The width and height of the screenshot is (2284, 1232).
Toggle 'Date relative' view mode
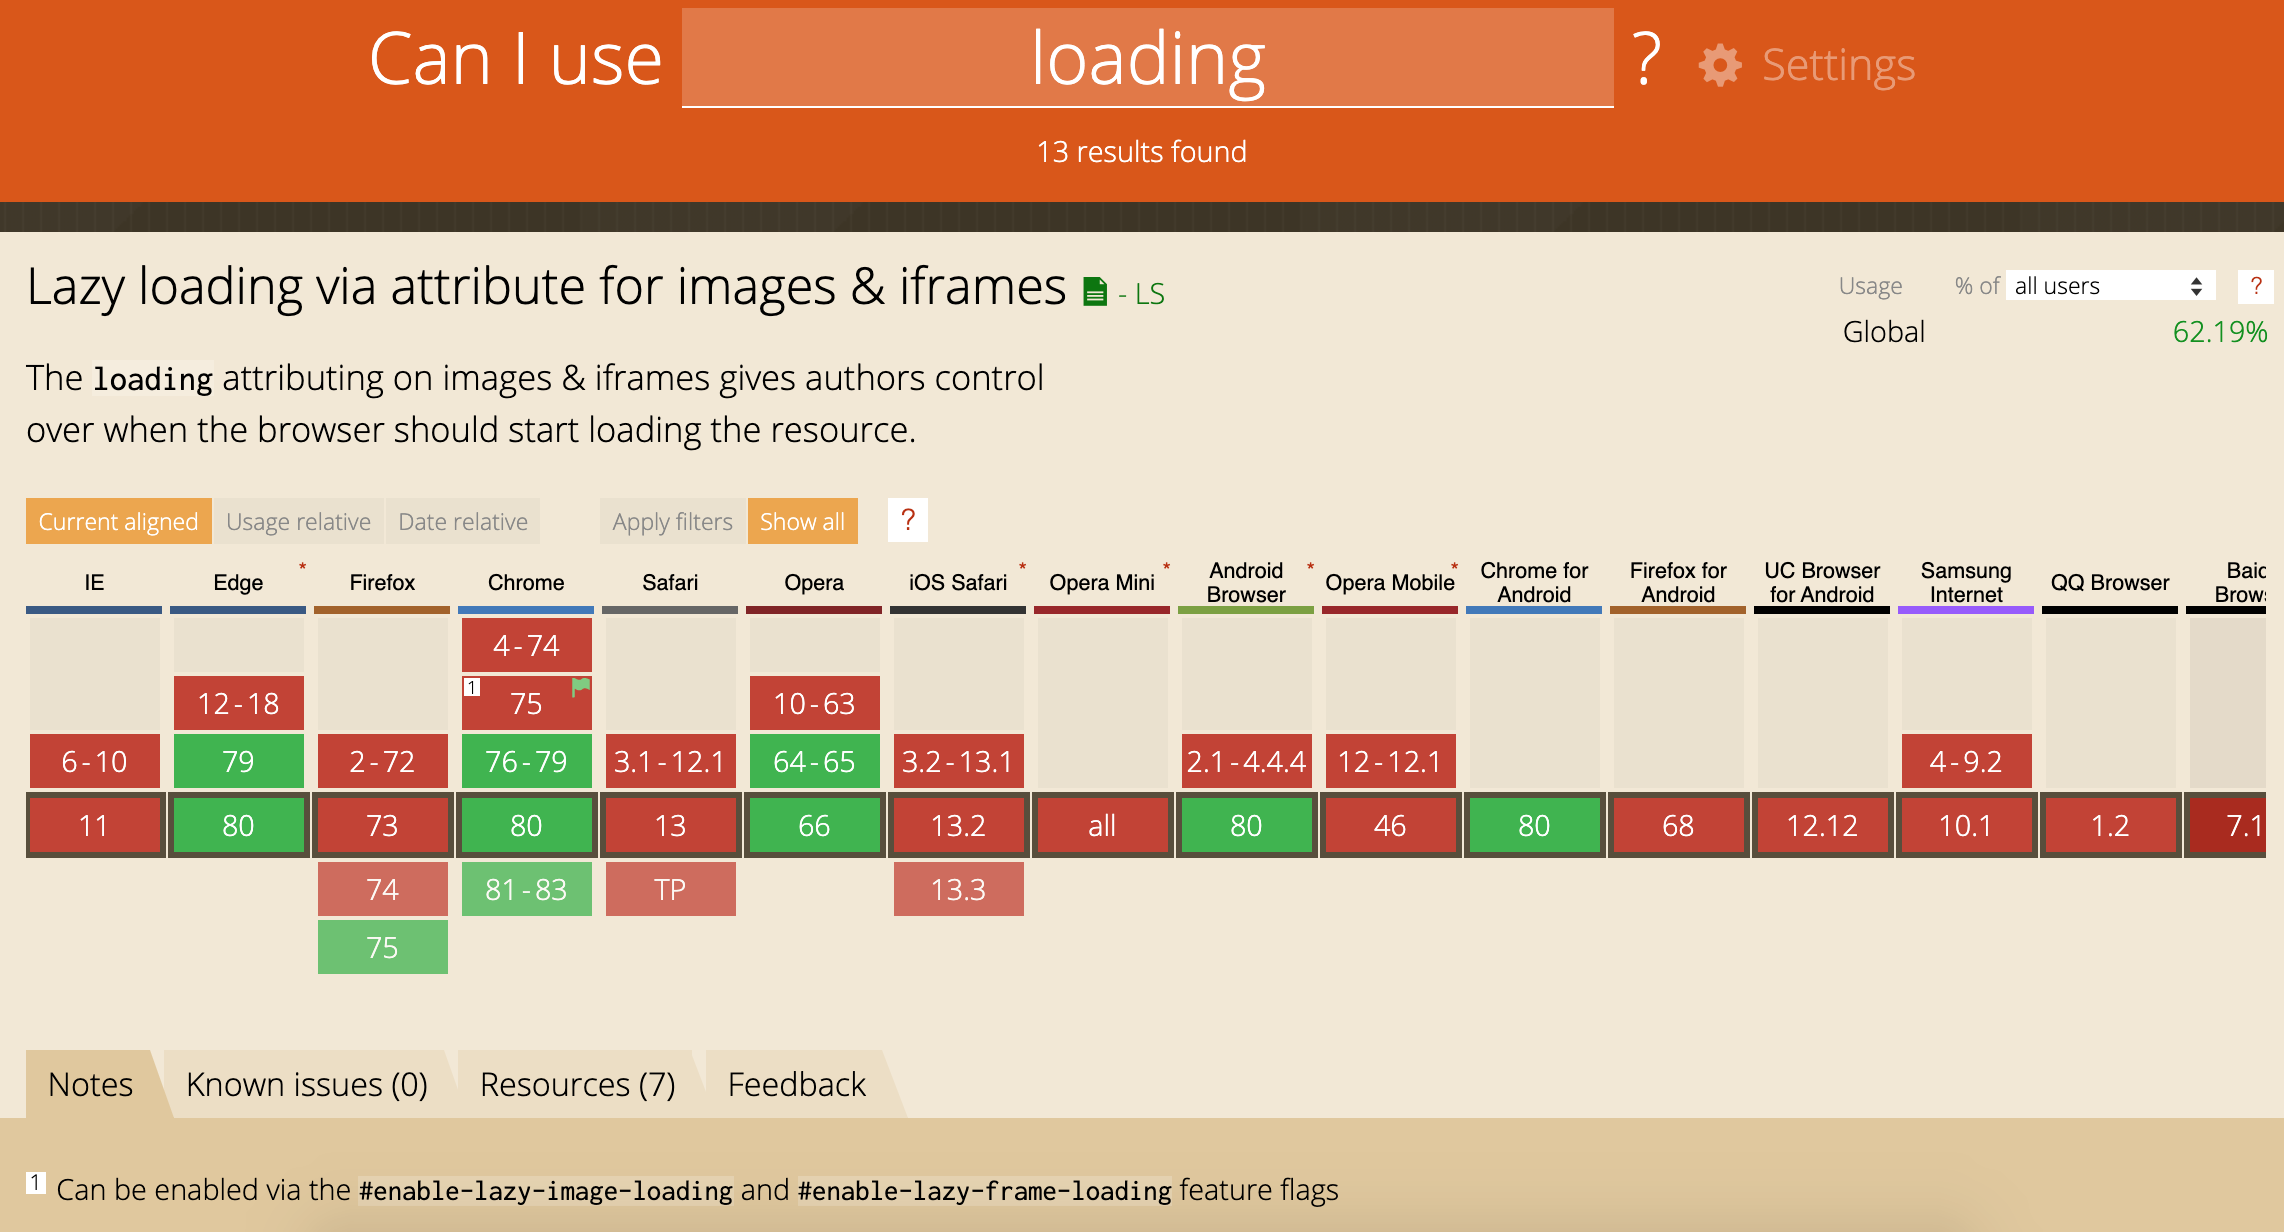463,520
